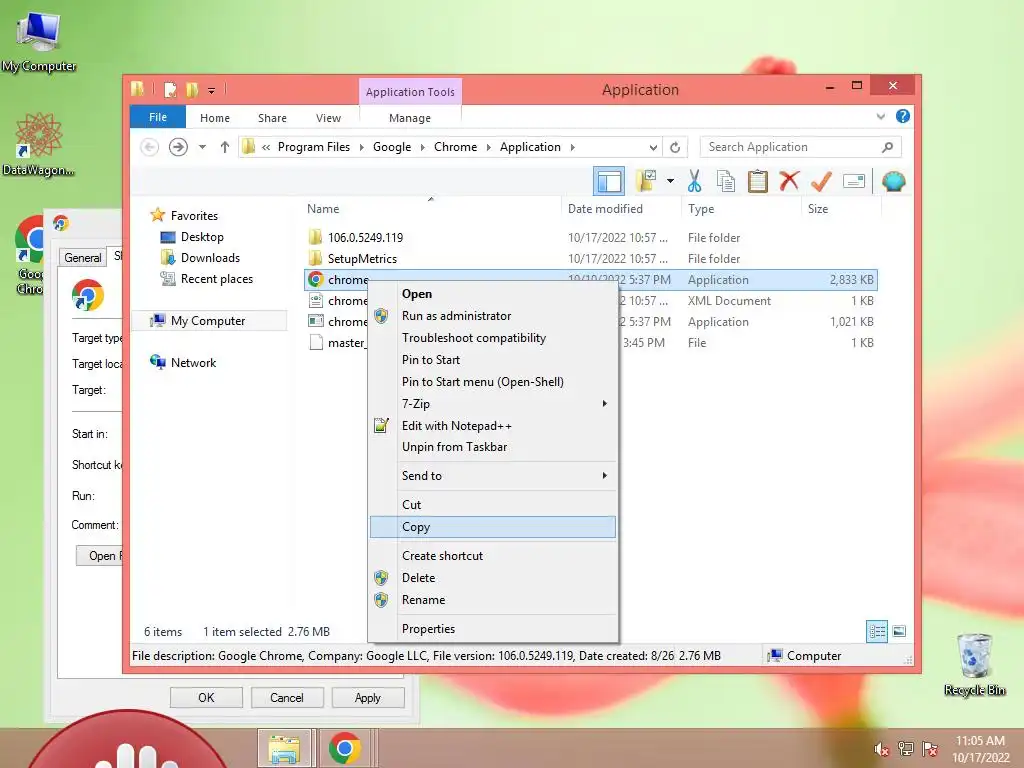Sort by Size column header

pyautogui.click(x=818, y=209)
